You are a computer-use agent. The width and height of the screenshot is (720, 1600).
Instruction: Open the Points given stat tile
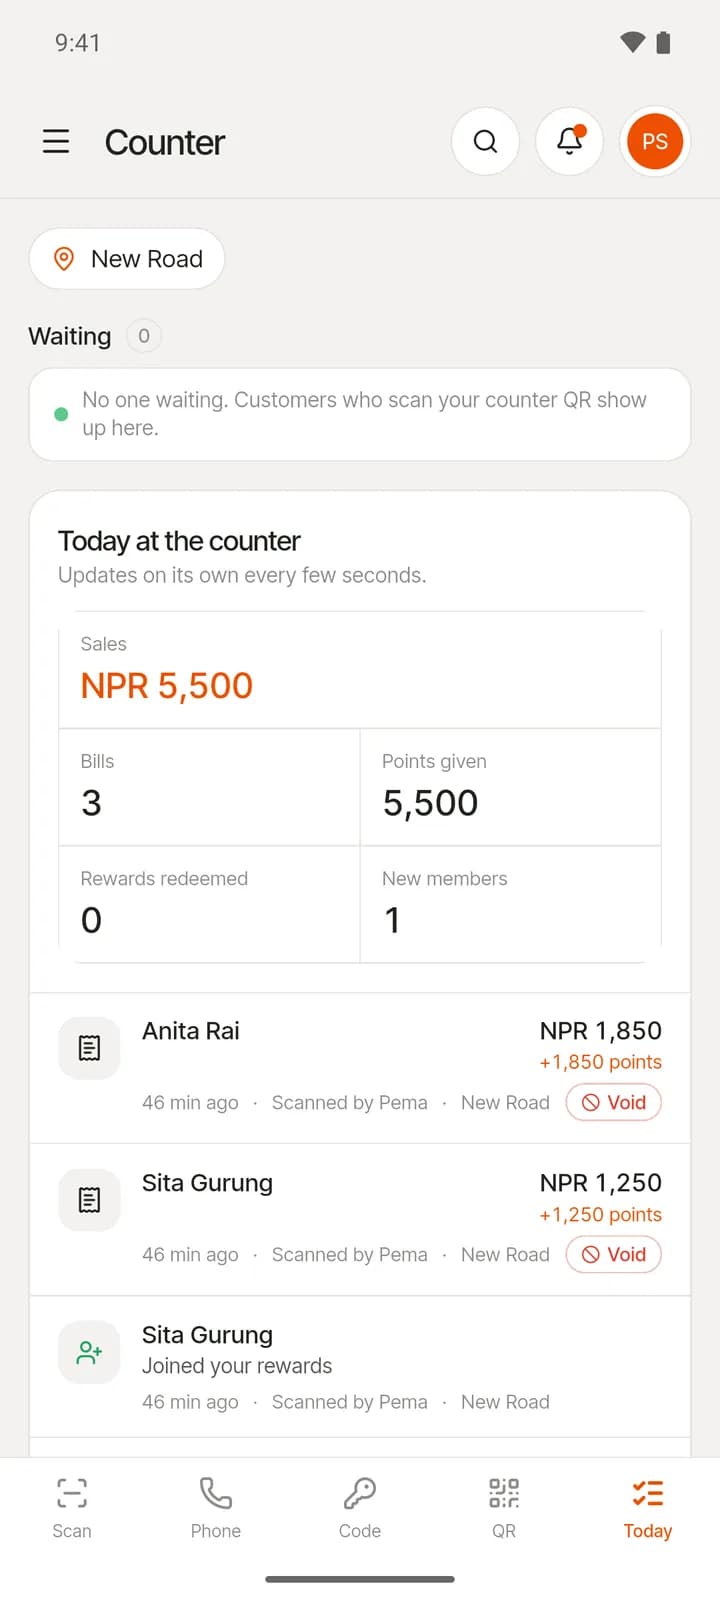[x=511, y=787]
